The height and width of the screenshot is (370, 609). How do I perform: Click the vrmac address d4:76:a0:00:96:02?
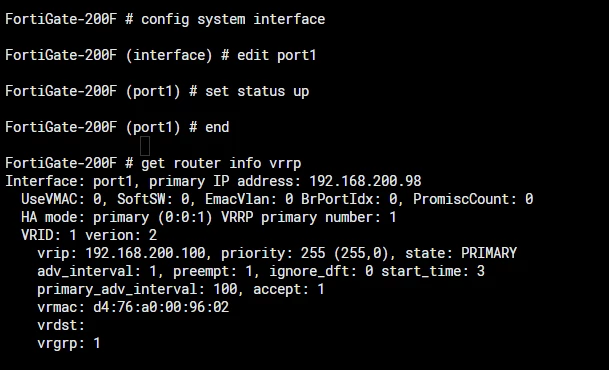tap(161, 307)
